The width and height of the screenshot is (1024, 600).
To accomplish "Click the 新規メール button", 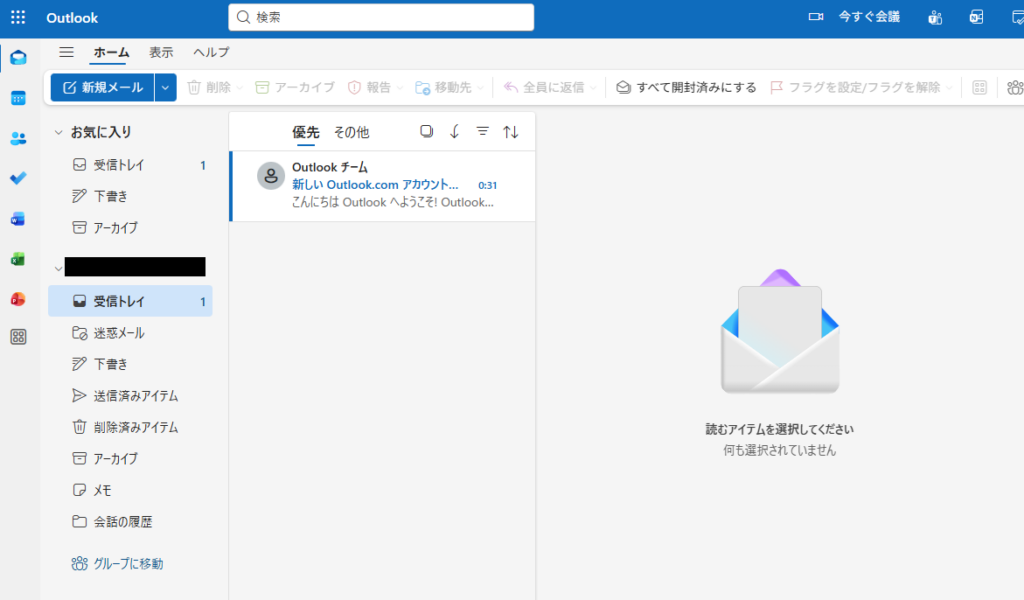I will tap(103, 88).
